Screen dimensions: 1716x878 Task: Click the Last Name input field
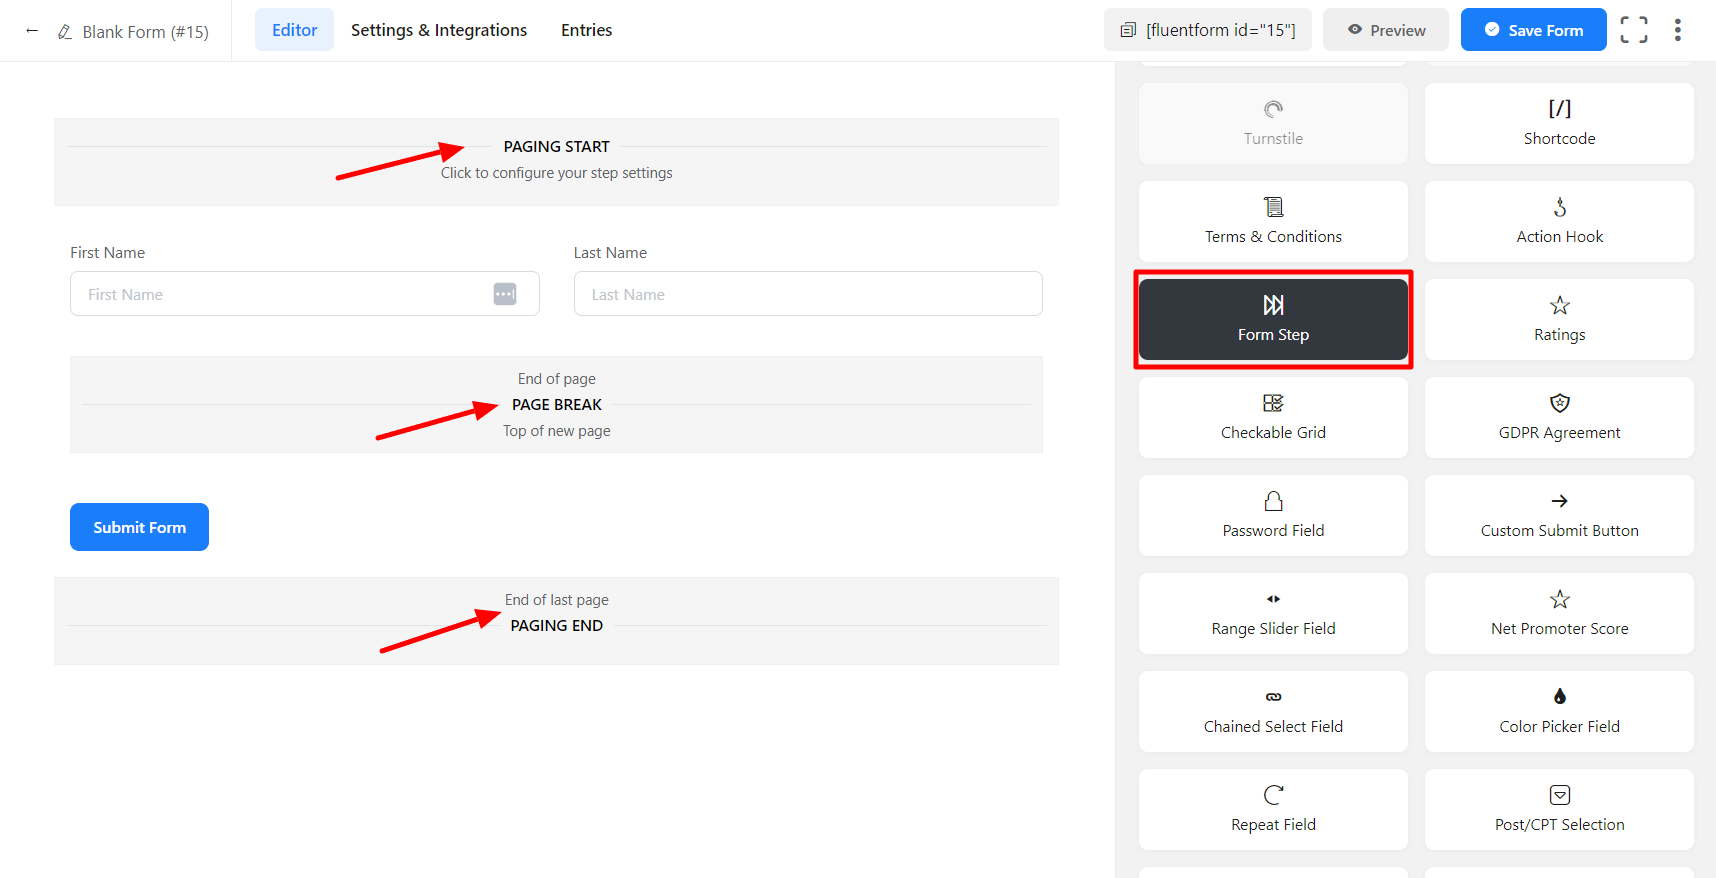(807, 294)
